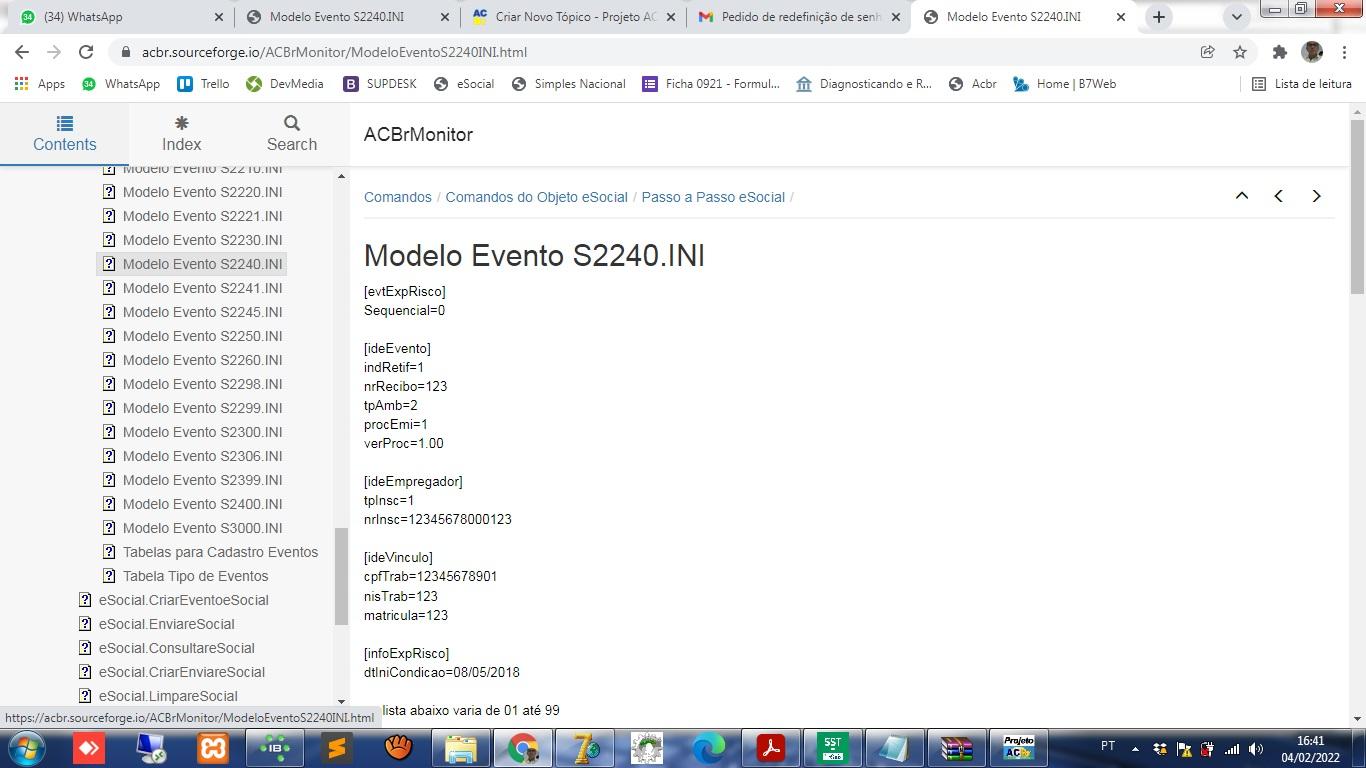
Task: Open the Home | B7Web bookmark
Action: (x=1064, y=84)
